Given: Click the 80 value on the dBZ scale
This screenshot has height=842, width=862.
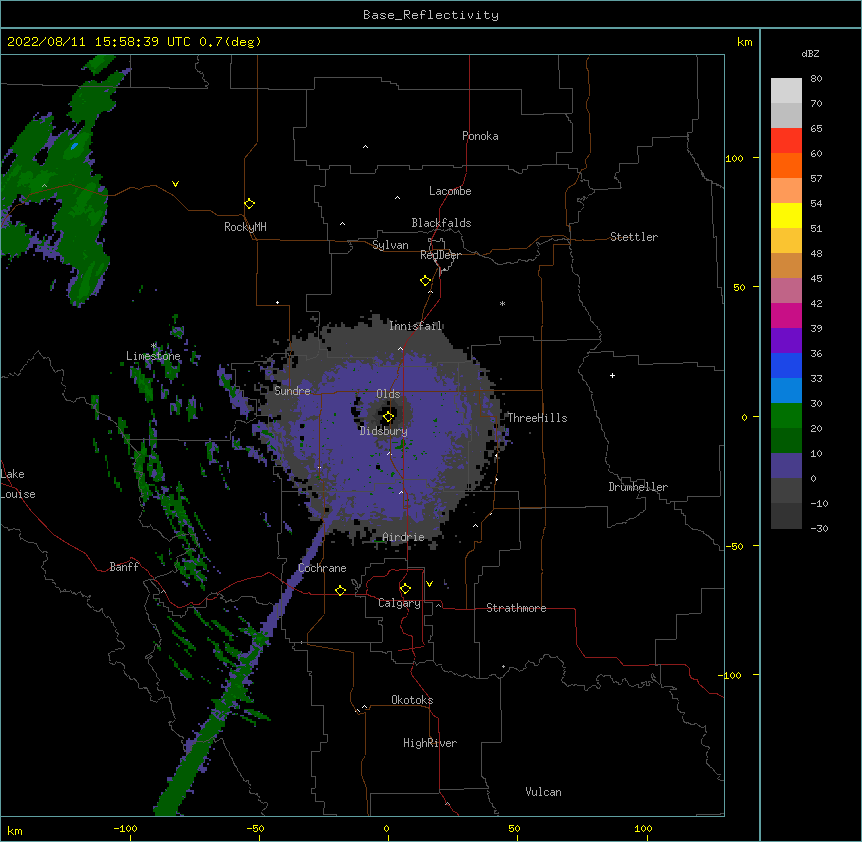Looking at the screenshot, I should pos(816,79).
